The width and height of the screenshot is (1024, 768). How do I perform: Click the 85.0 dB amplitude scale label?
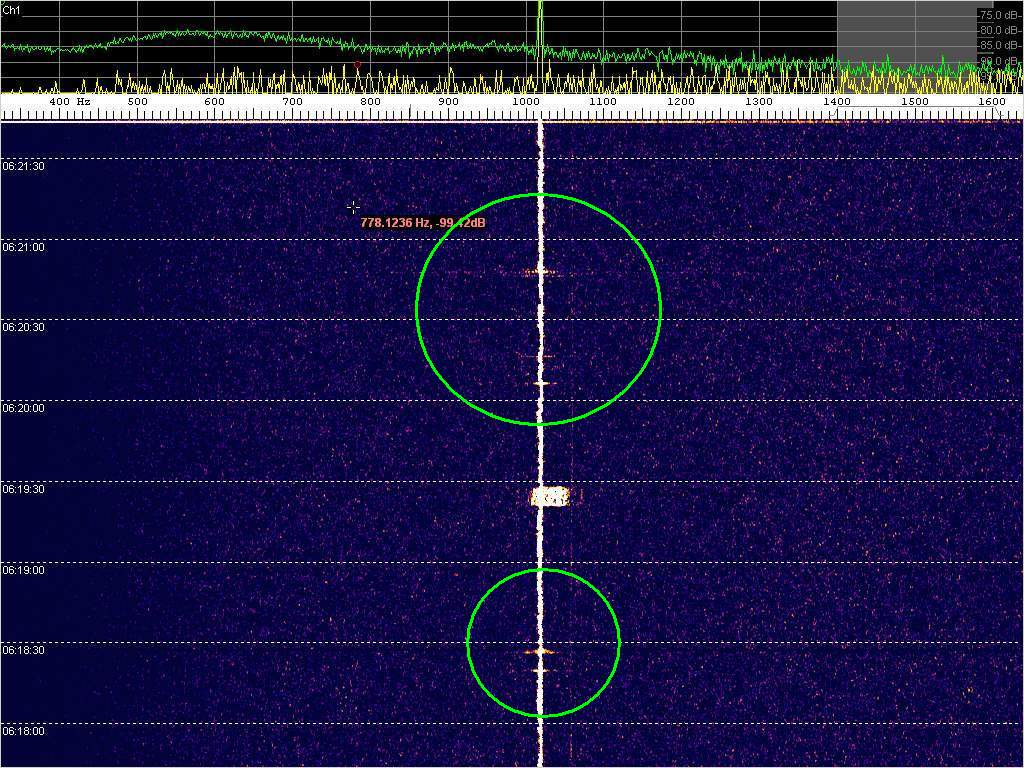coord(999,45)
